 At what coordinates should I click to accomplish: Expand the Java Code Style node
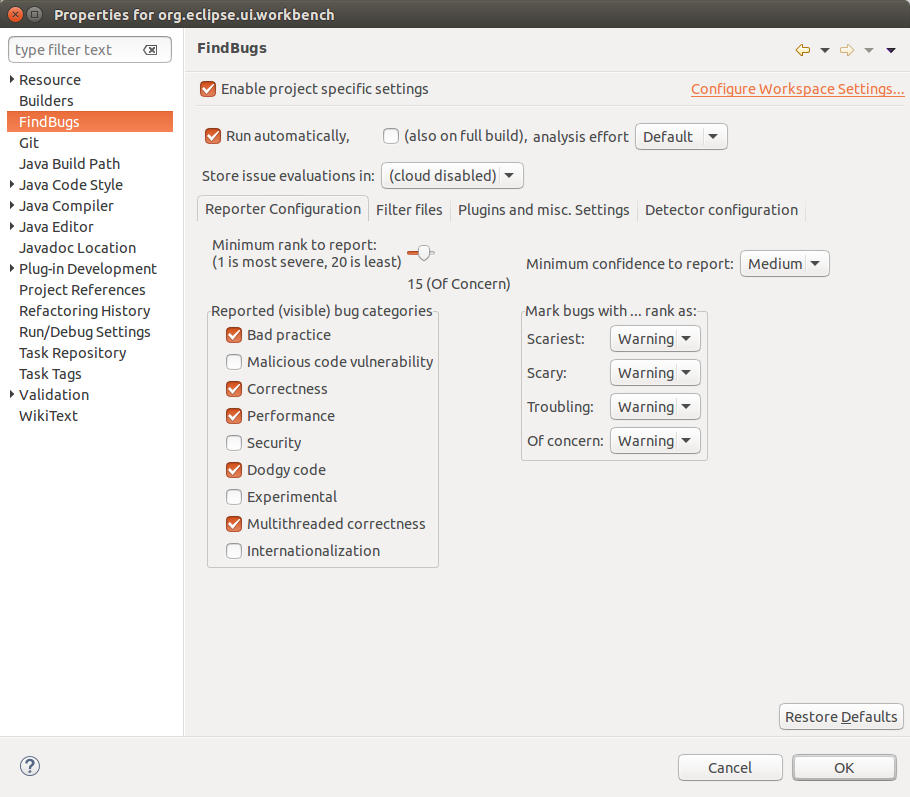click(x=12, y=184)
